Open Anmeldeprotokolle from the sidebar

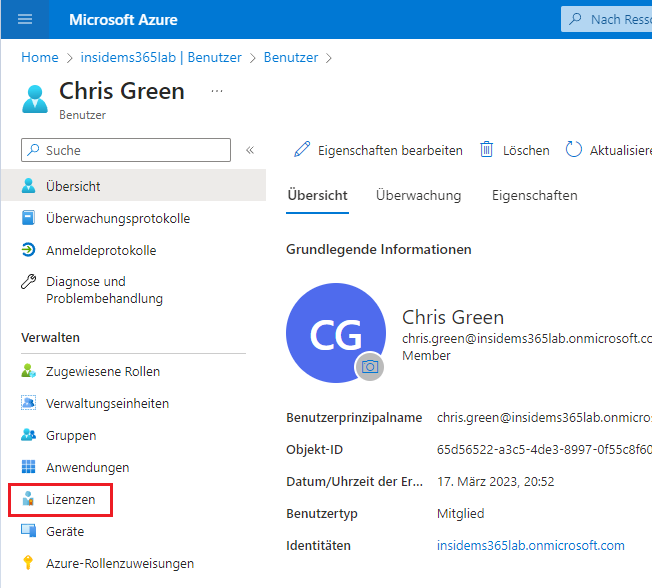click(x=101, y=250)
